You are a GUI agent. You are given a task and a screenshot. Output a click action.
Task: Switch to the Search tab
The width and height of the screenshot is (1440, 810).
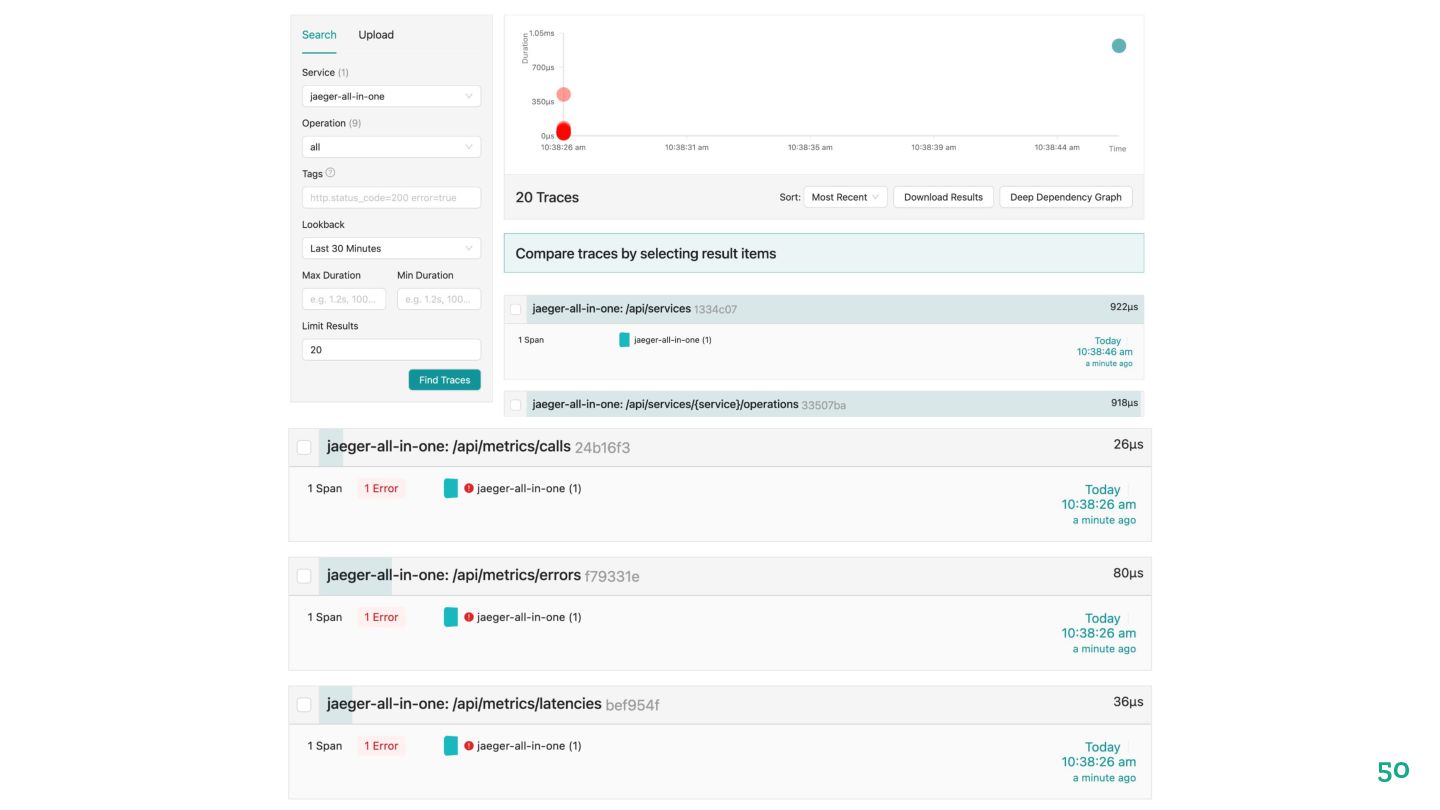click(x=319, y=35)
